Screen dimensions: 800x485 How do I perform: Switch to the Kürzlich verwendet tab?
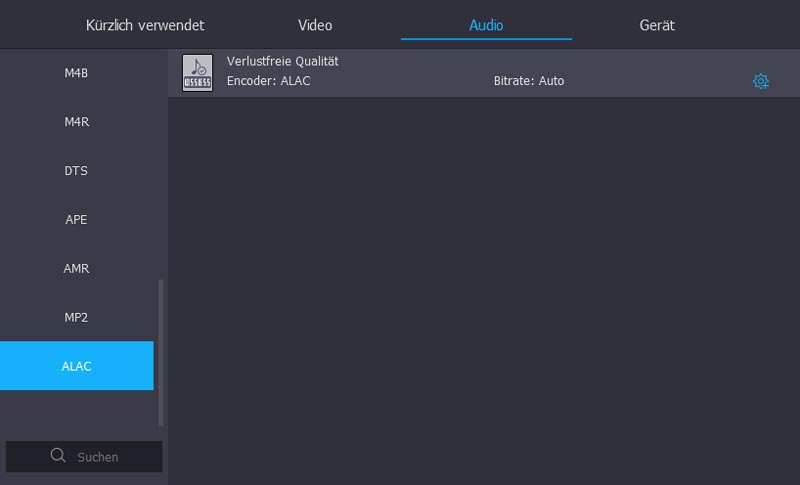[145, 25]
